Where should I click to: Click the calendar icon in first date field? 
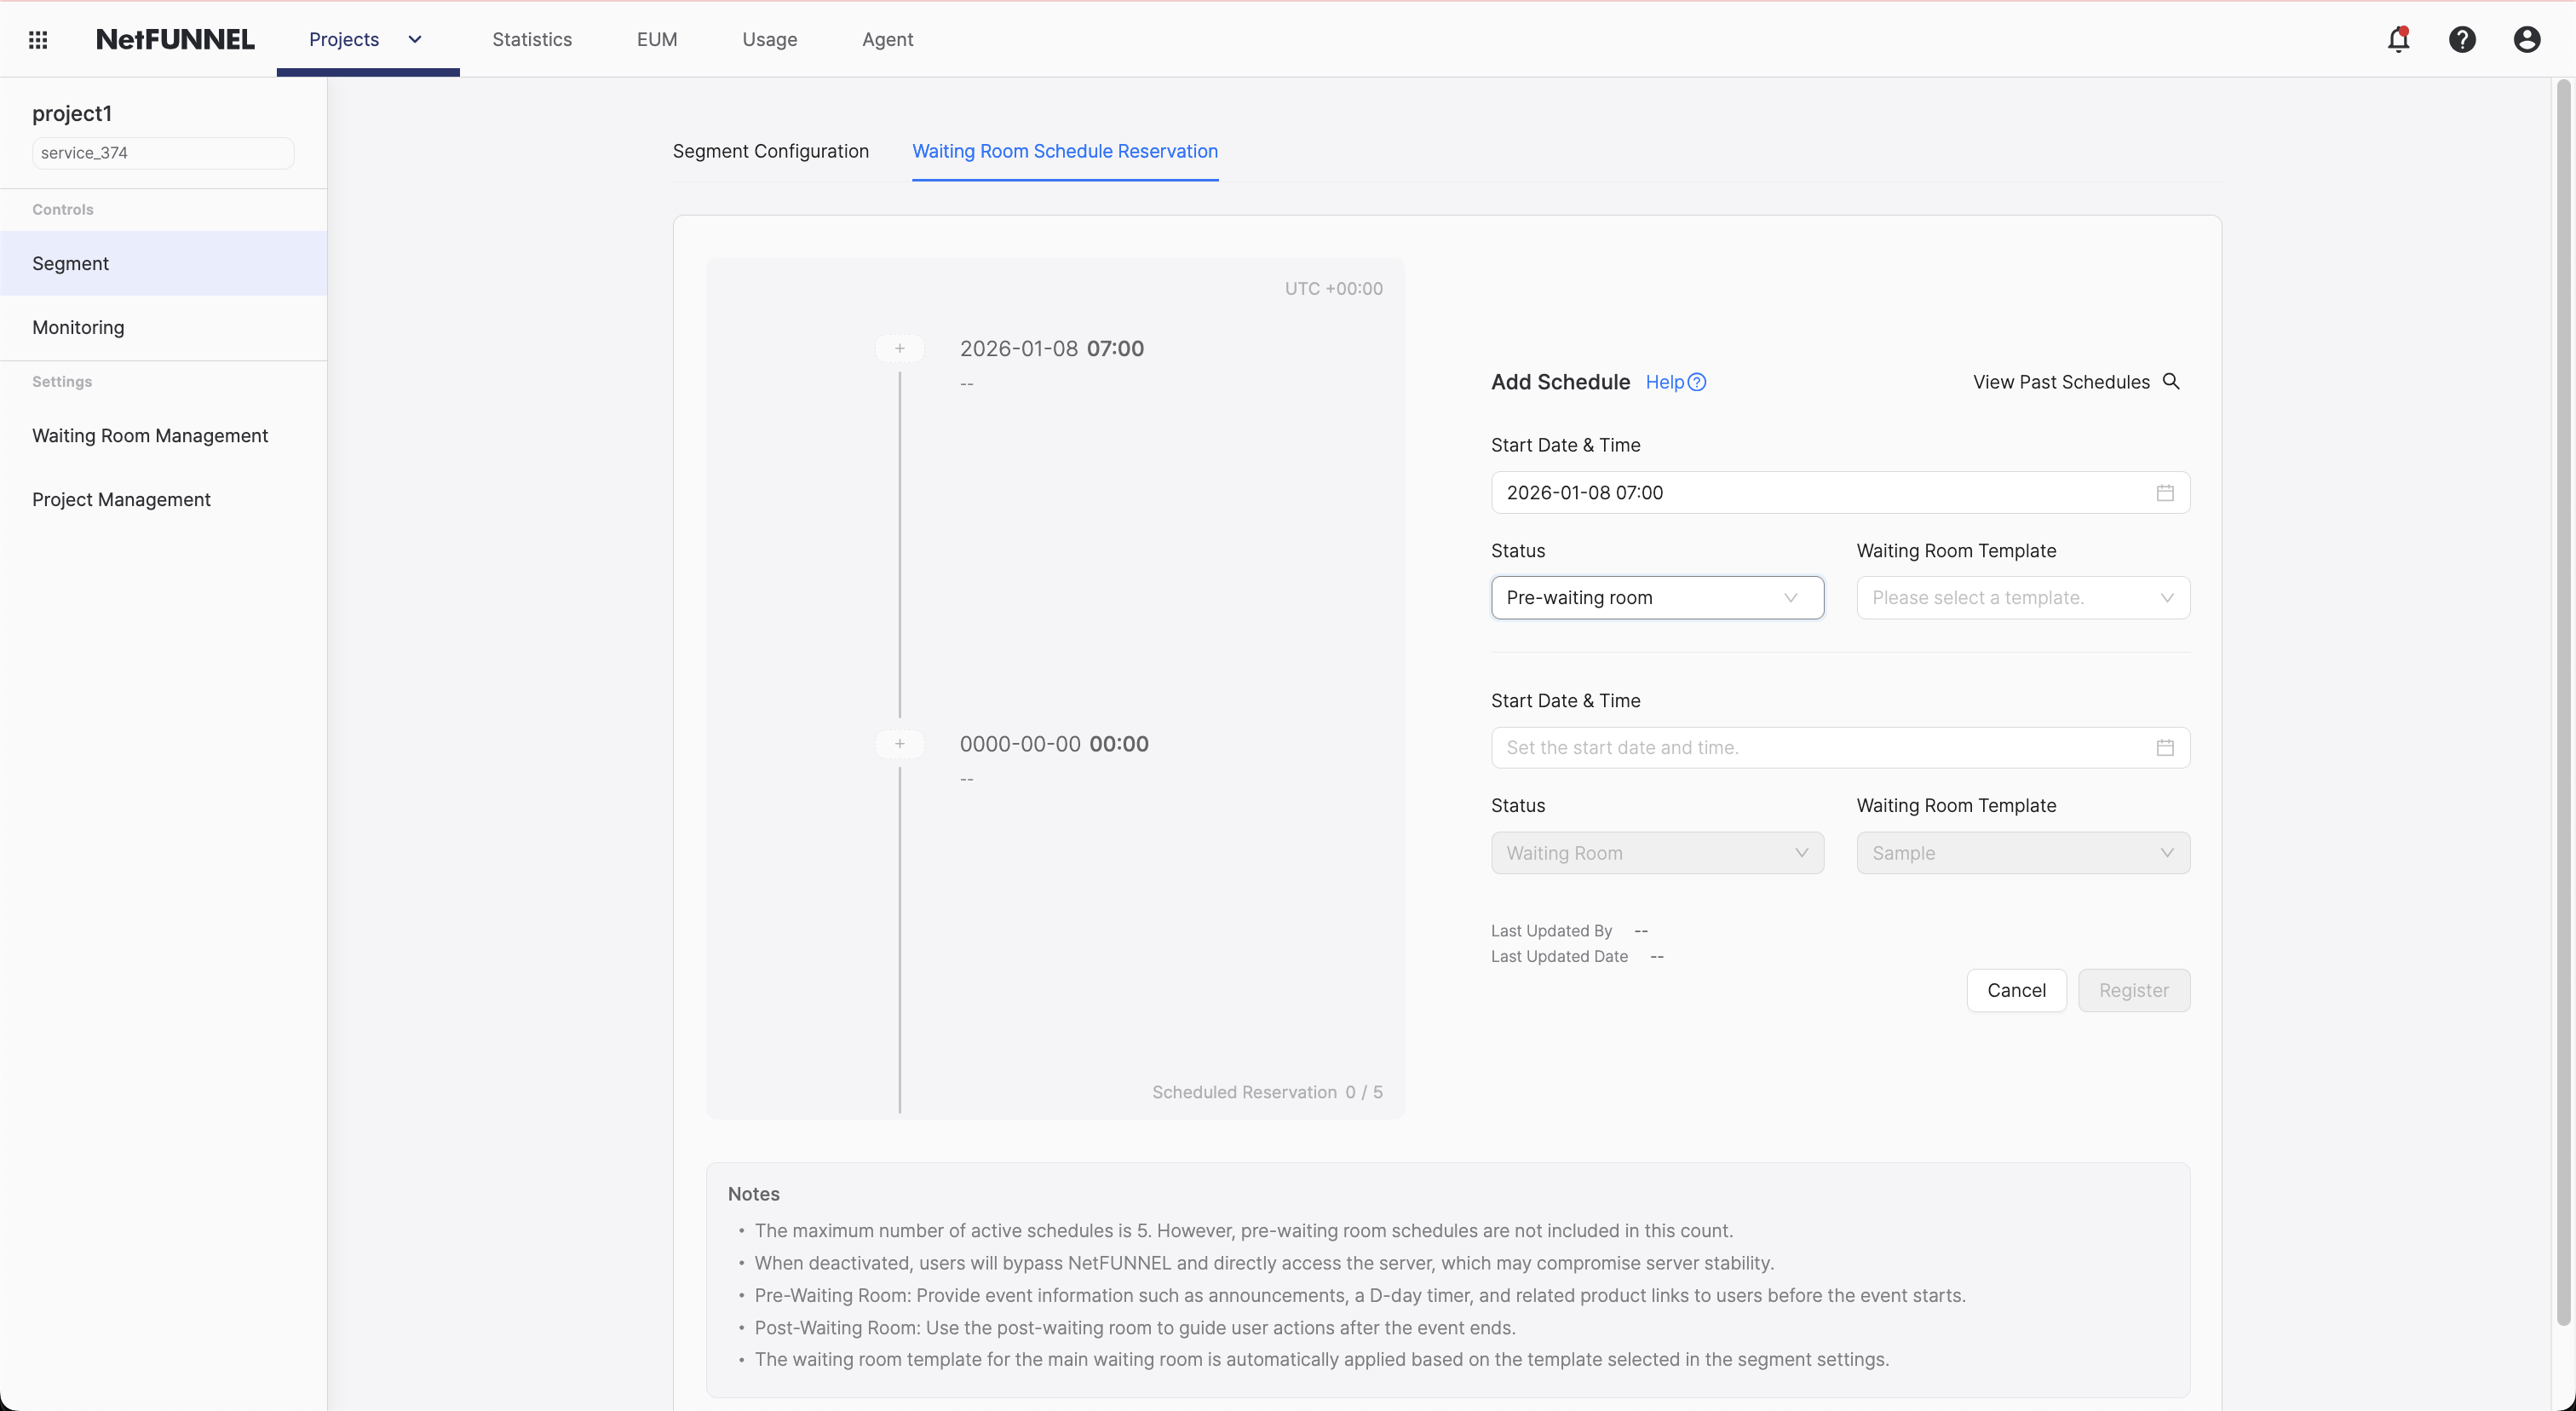pos(2165,493)
